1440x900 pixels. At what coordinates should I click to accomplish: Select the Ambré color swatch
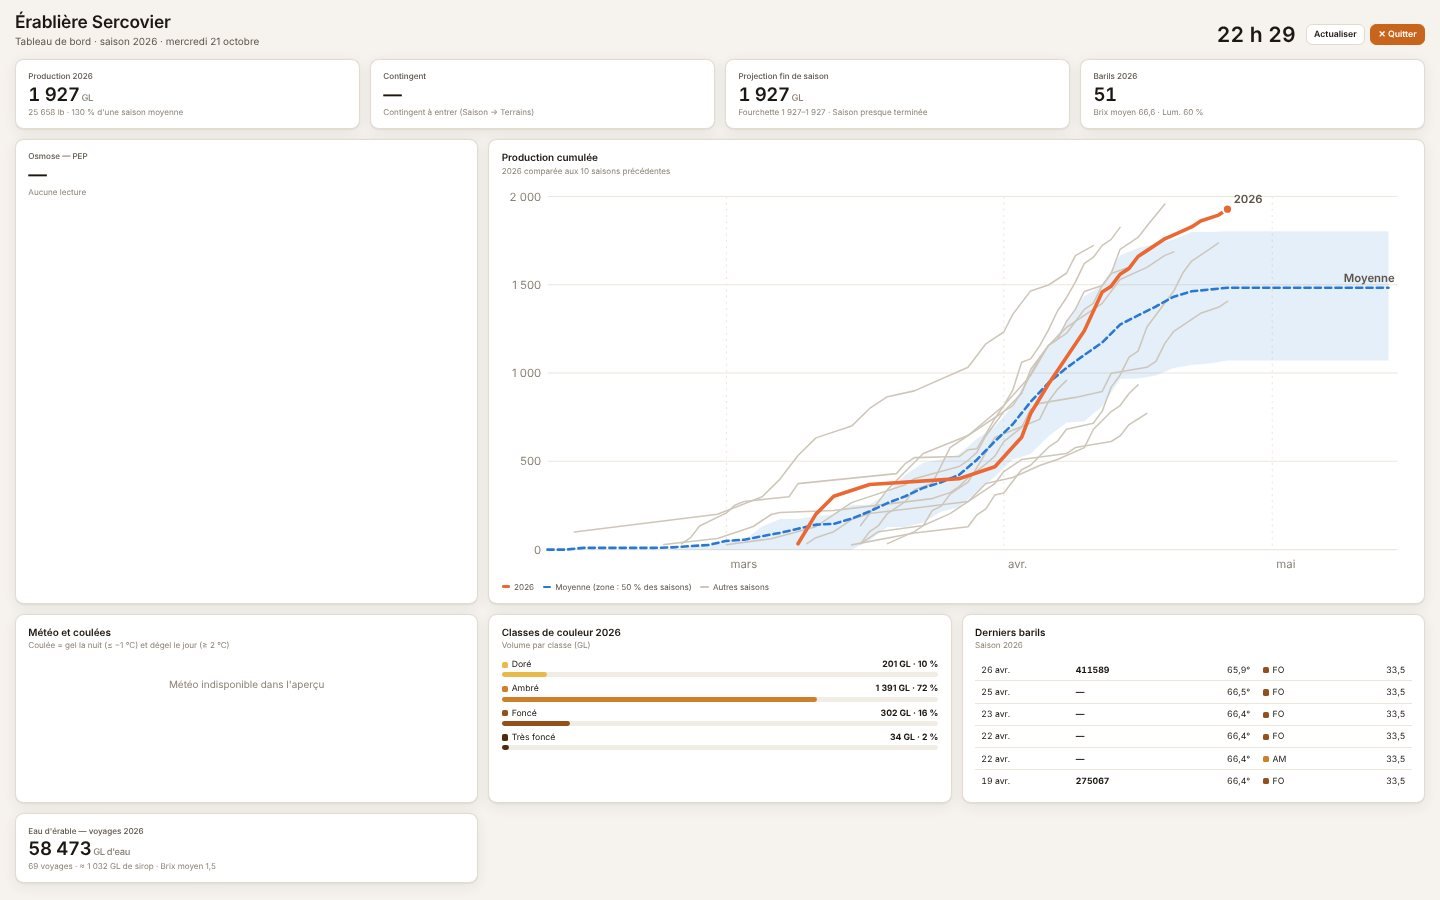tap(505, 689)
